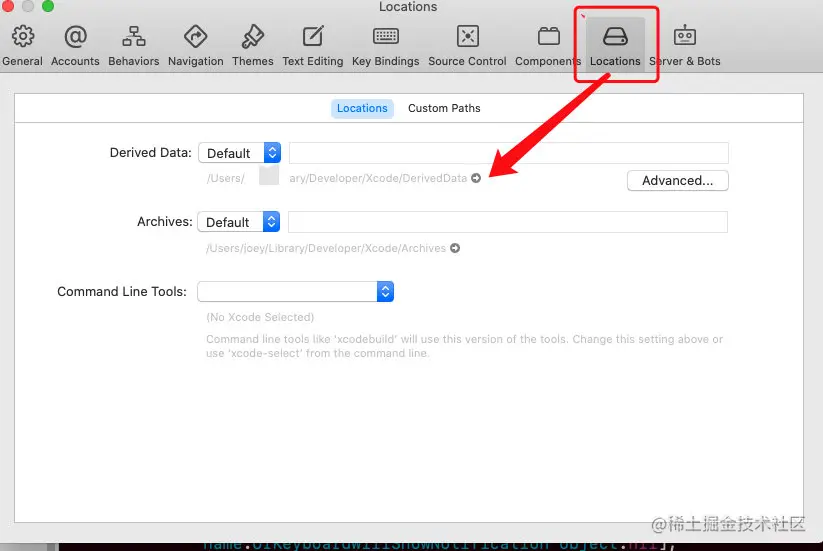The width and height of the screenshot is (823, 551).
Task: Open the Themes preferences pane
Action: click(252, 46)
